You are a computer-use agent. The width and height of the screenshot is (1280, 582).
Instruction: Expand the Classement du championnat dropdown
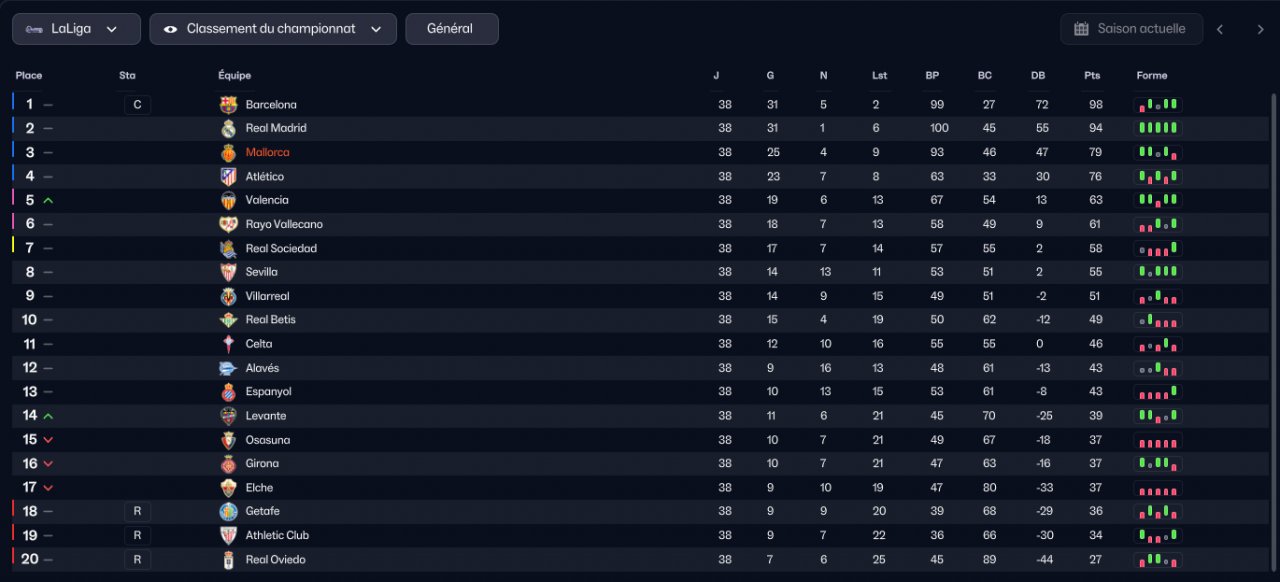click(x=273, y=29)
